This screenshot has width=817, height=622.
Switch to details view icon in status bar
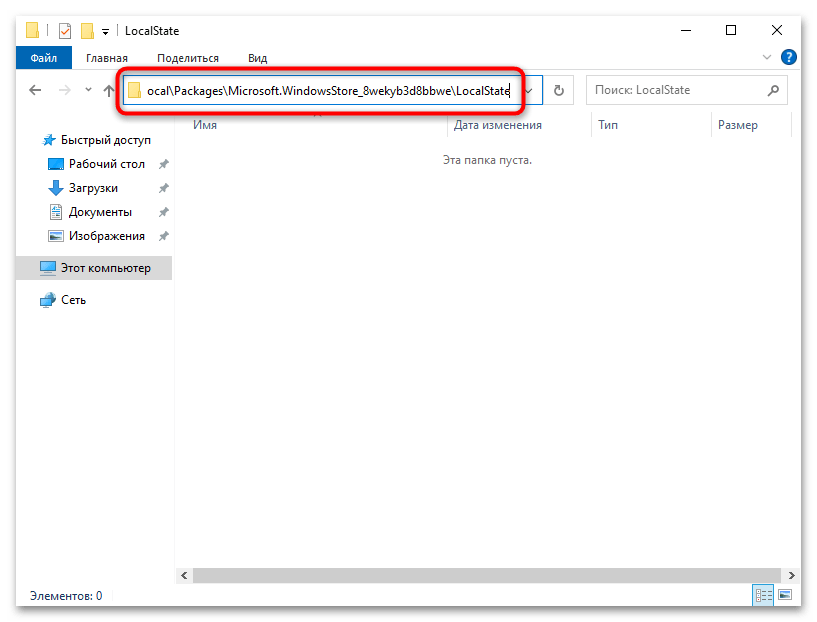tap(763, 594)
